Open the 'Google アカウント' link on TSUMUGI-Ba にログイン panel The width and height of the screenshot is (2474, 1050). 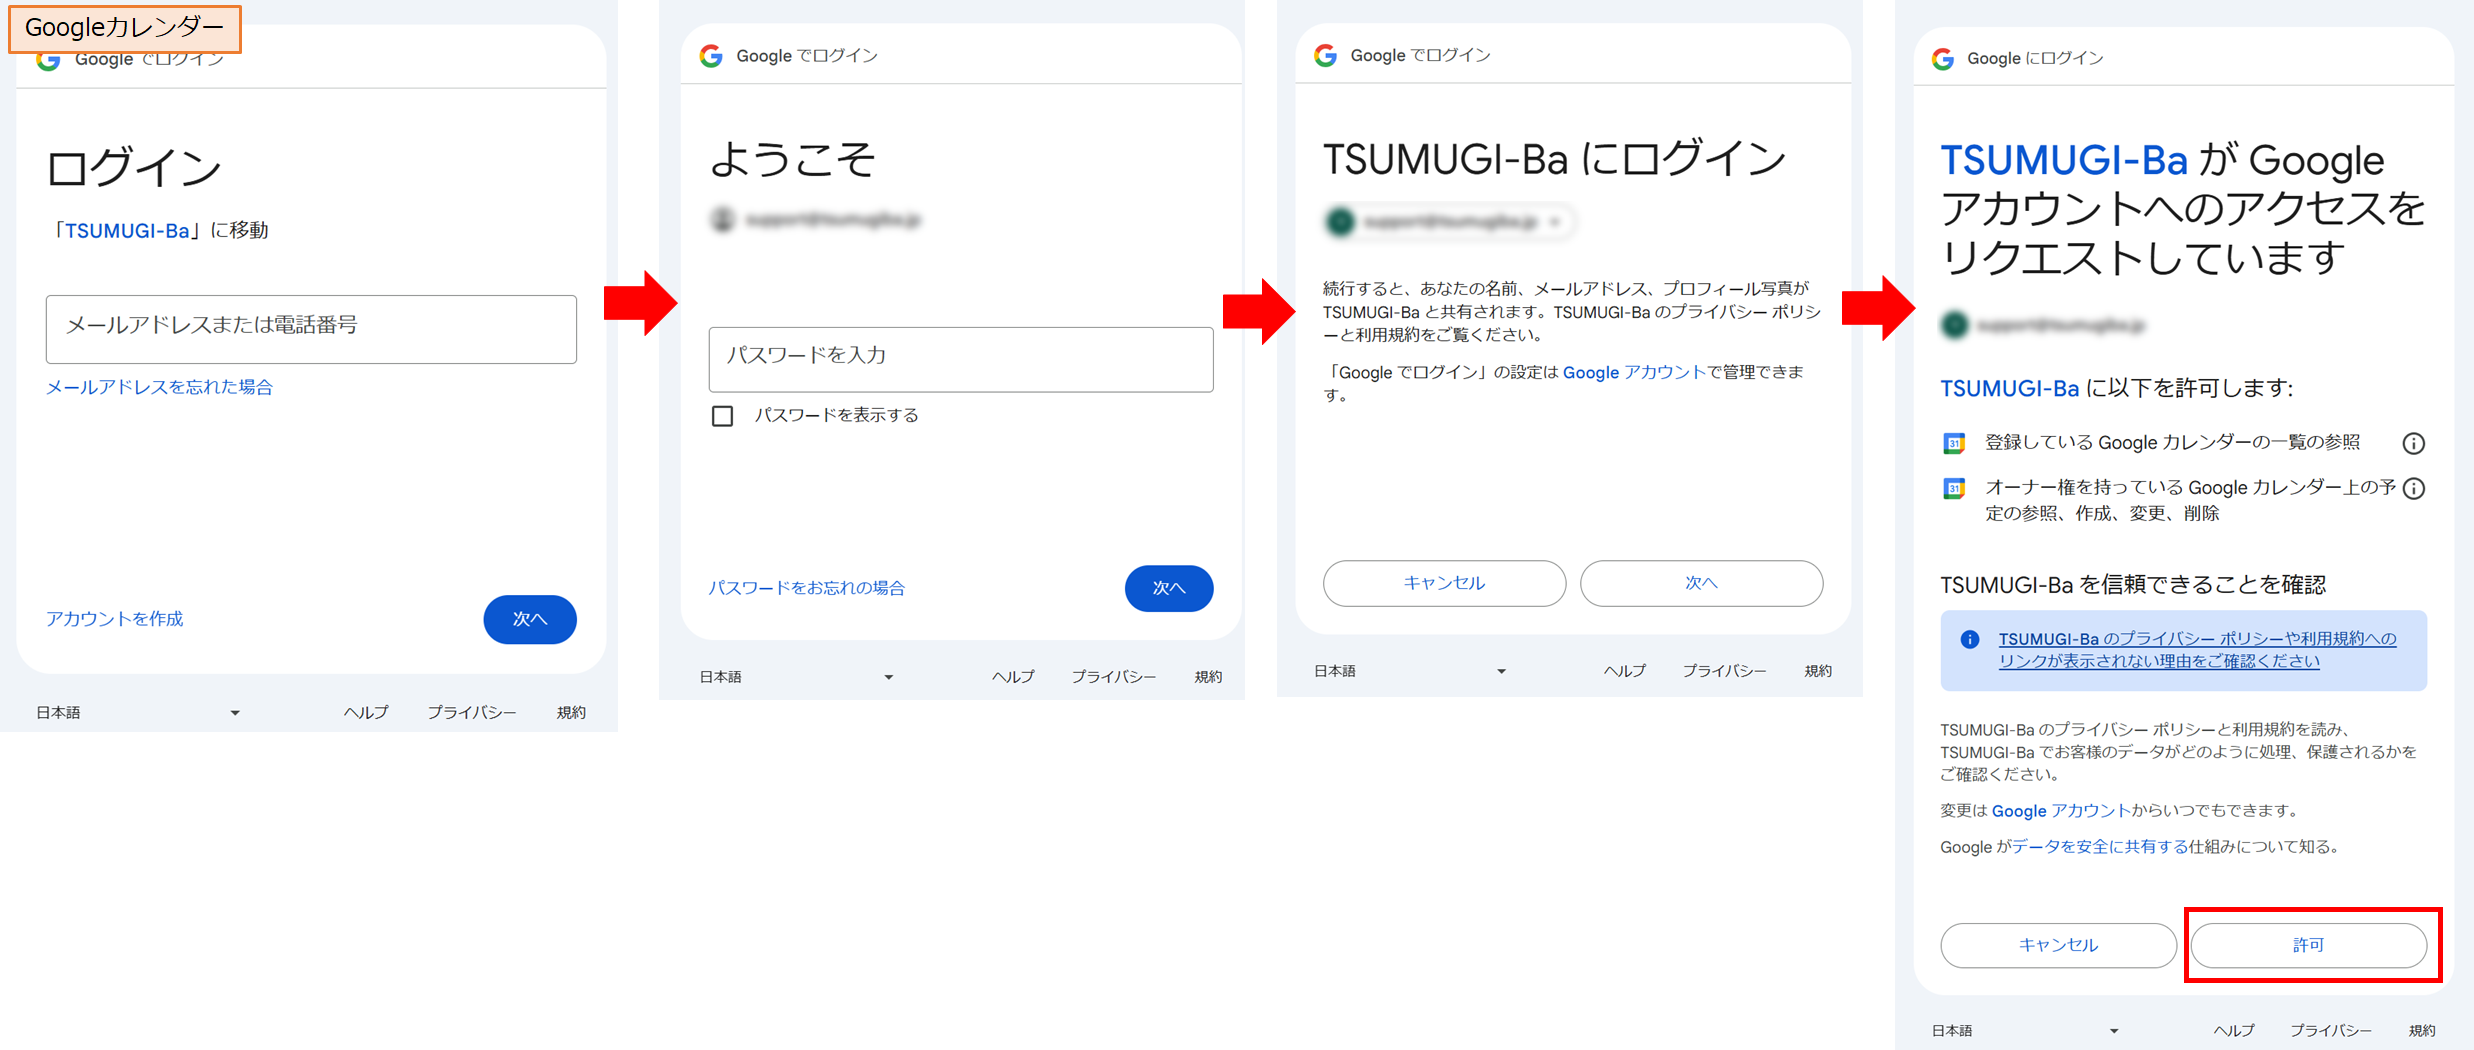(1634, 372)
